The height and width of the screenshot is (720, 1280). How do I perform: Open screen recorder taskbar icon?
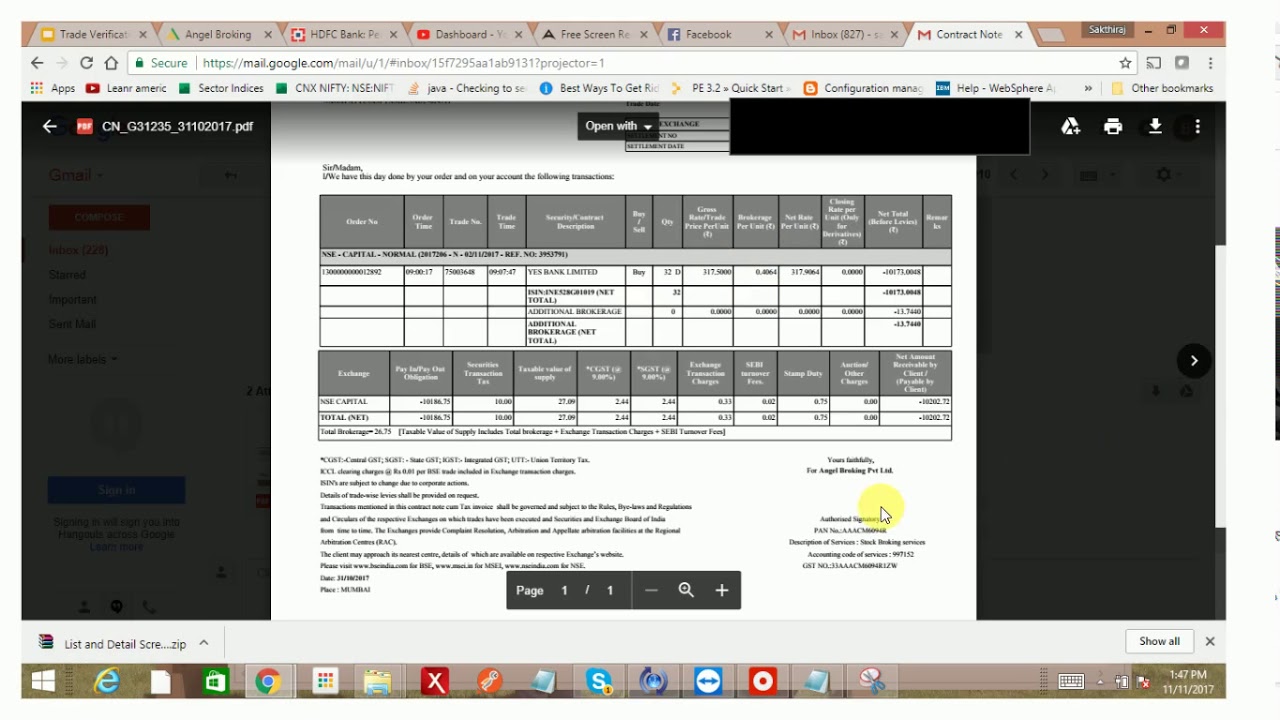763,681
